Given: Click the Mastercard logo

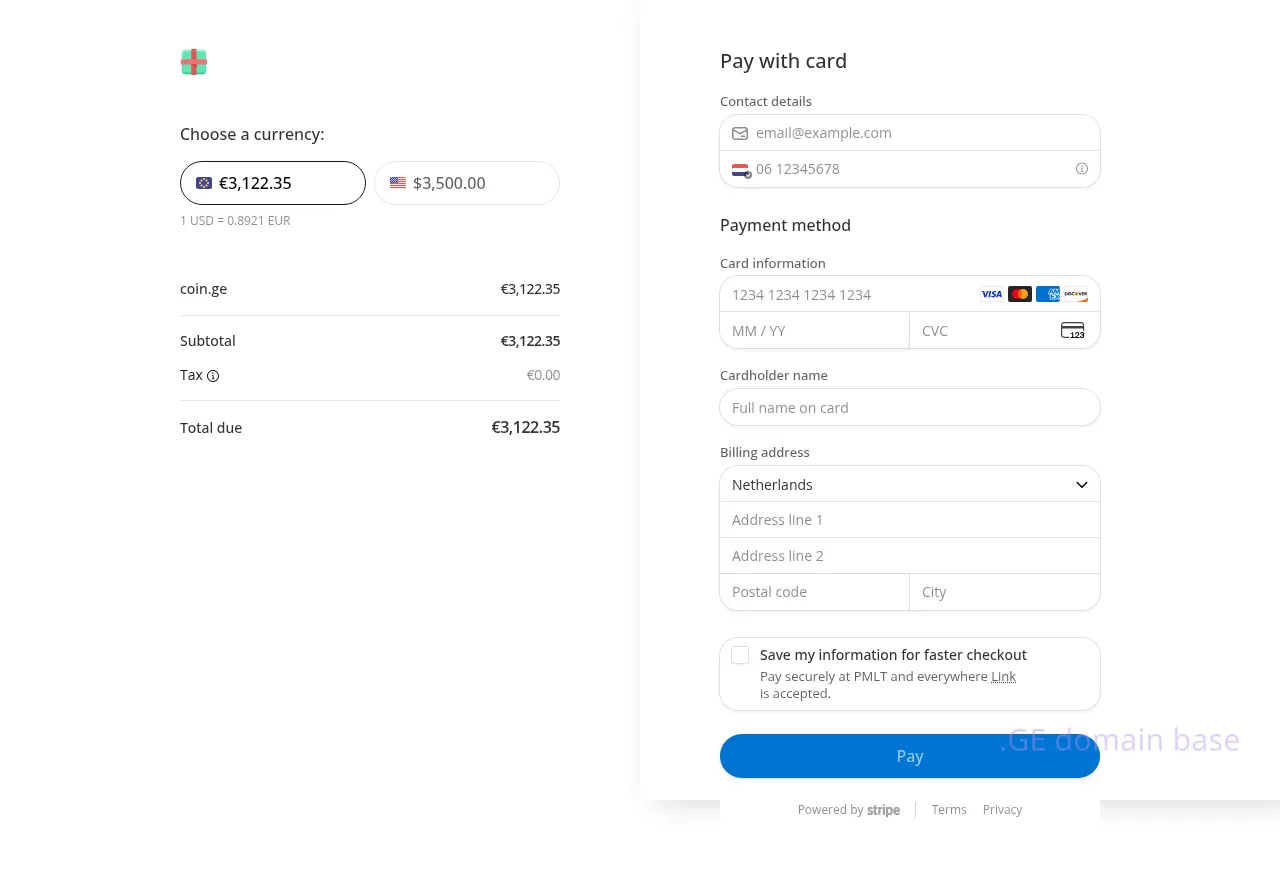Looking at the screenshot, I should coord(1019,294).
